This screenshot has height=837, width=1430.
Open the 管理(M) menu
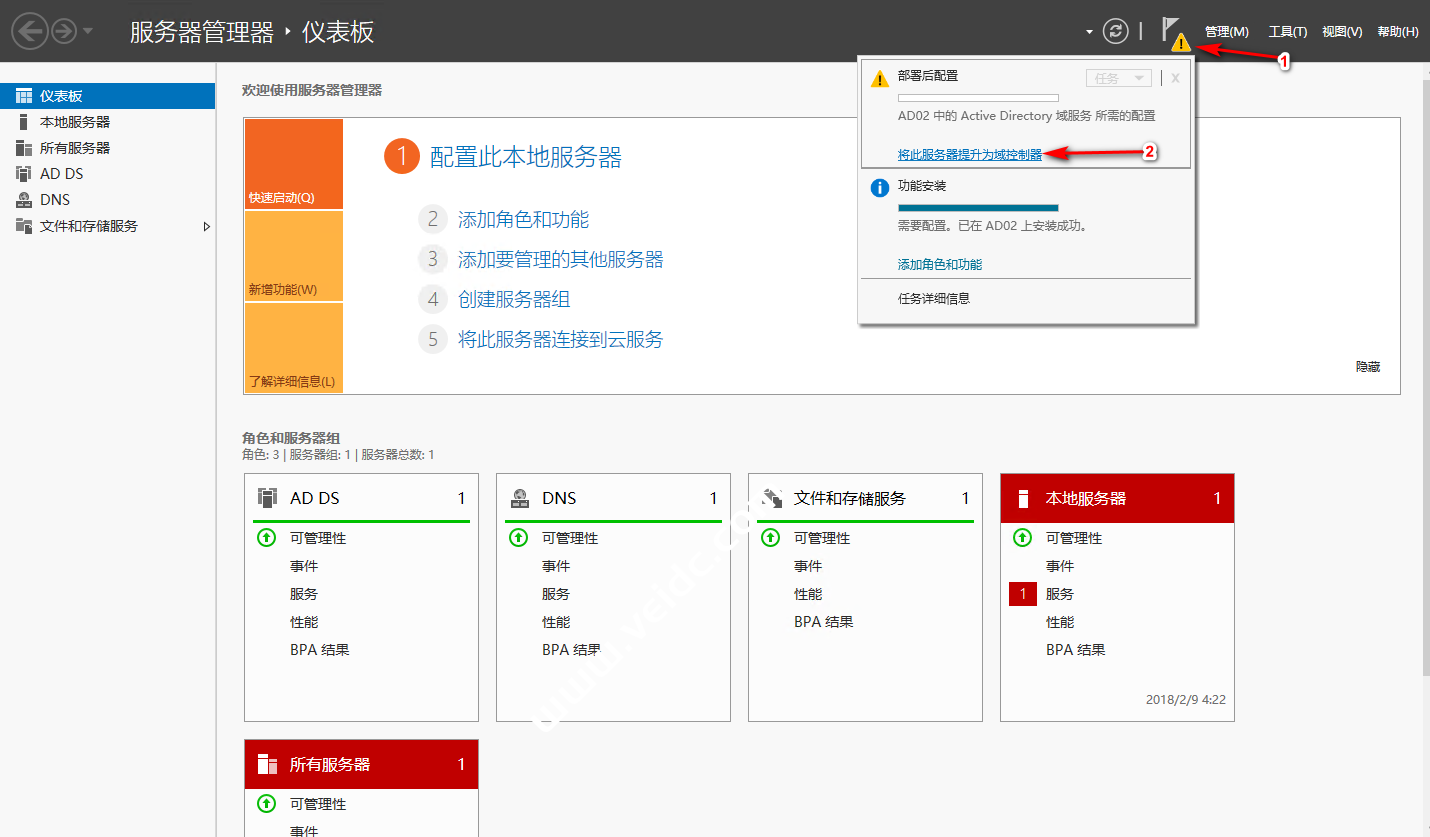pos(1226,32)
